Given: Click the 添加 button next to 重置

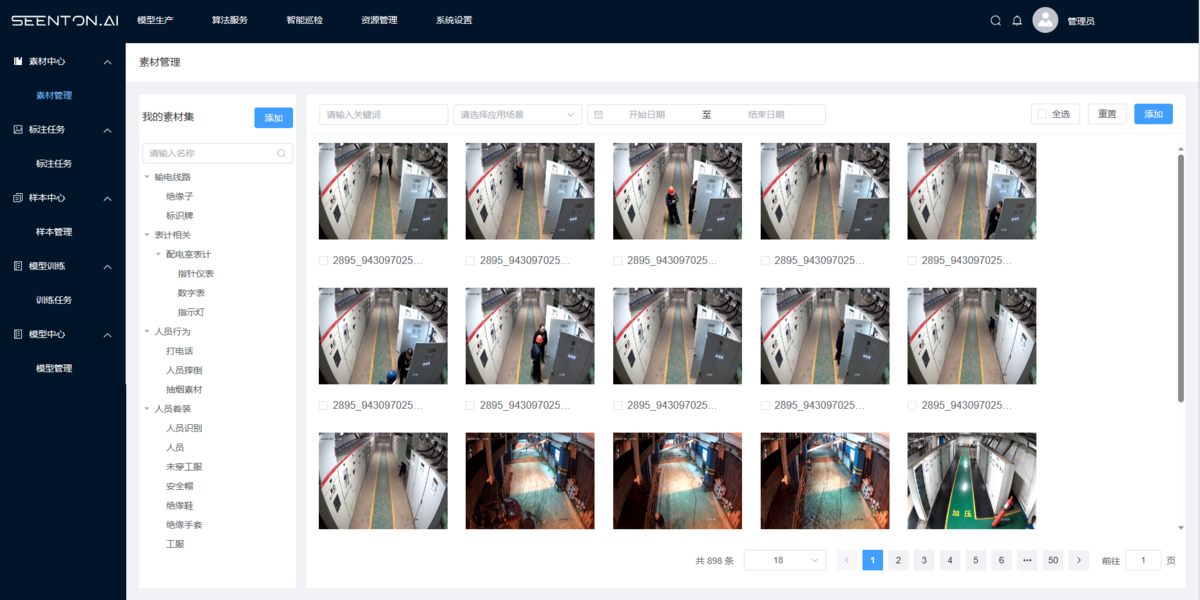Looking at the screenshot, I should pyautogui.click(x=1153, y=114).
